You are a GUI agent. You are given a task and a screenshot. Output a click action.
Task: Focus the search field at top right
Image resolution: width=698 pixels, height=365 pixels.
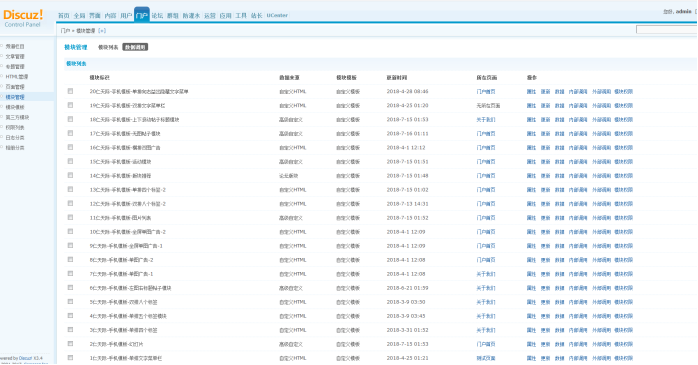(666, 30)
